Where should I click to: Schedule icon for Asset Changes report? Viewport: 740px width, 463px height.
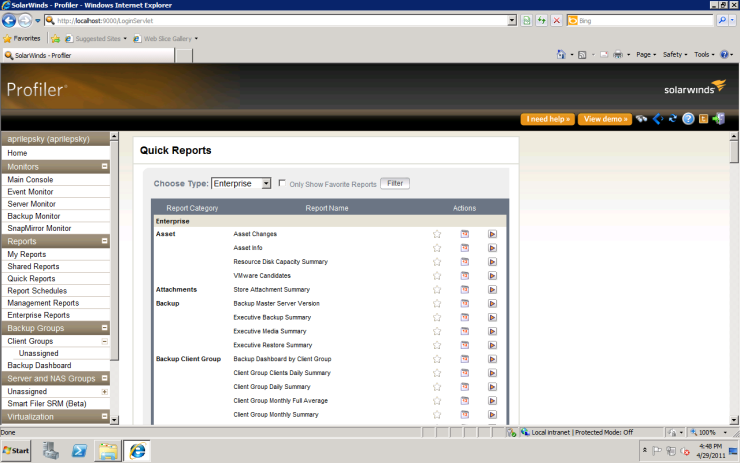465,234
